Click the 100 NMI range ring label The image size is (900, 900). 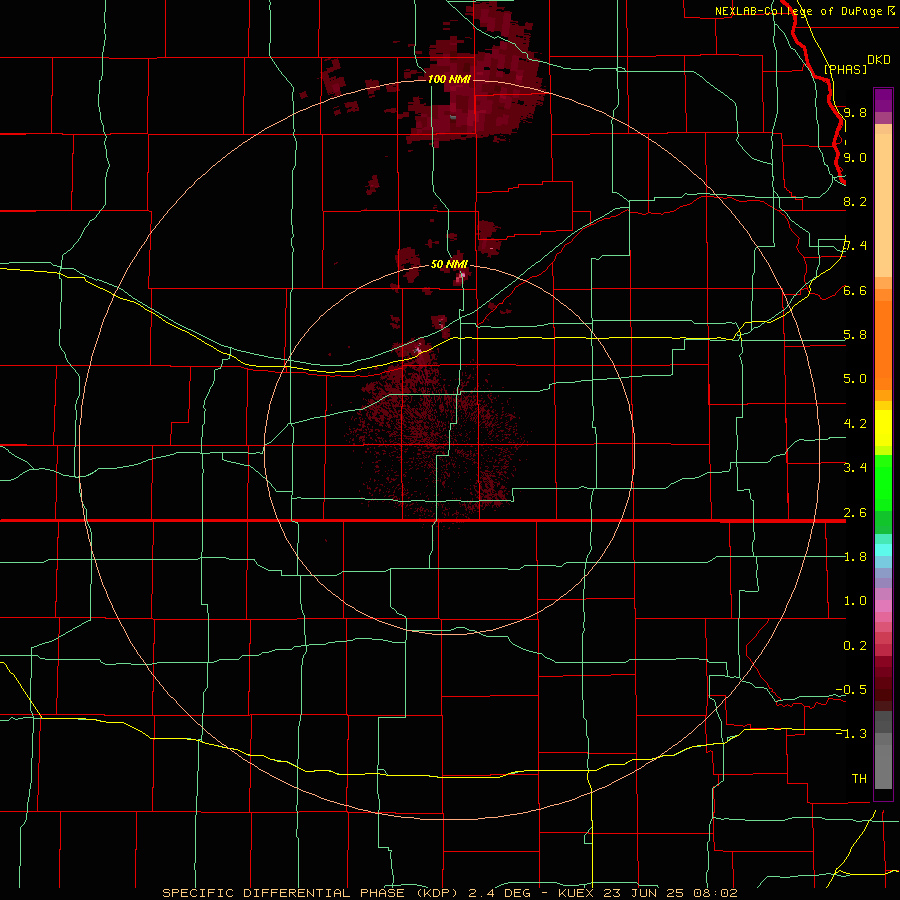pos(449,79)
